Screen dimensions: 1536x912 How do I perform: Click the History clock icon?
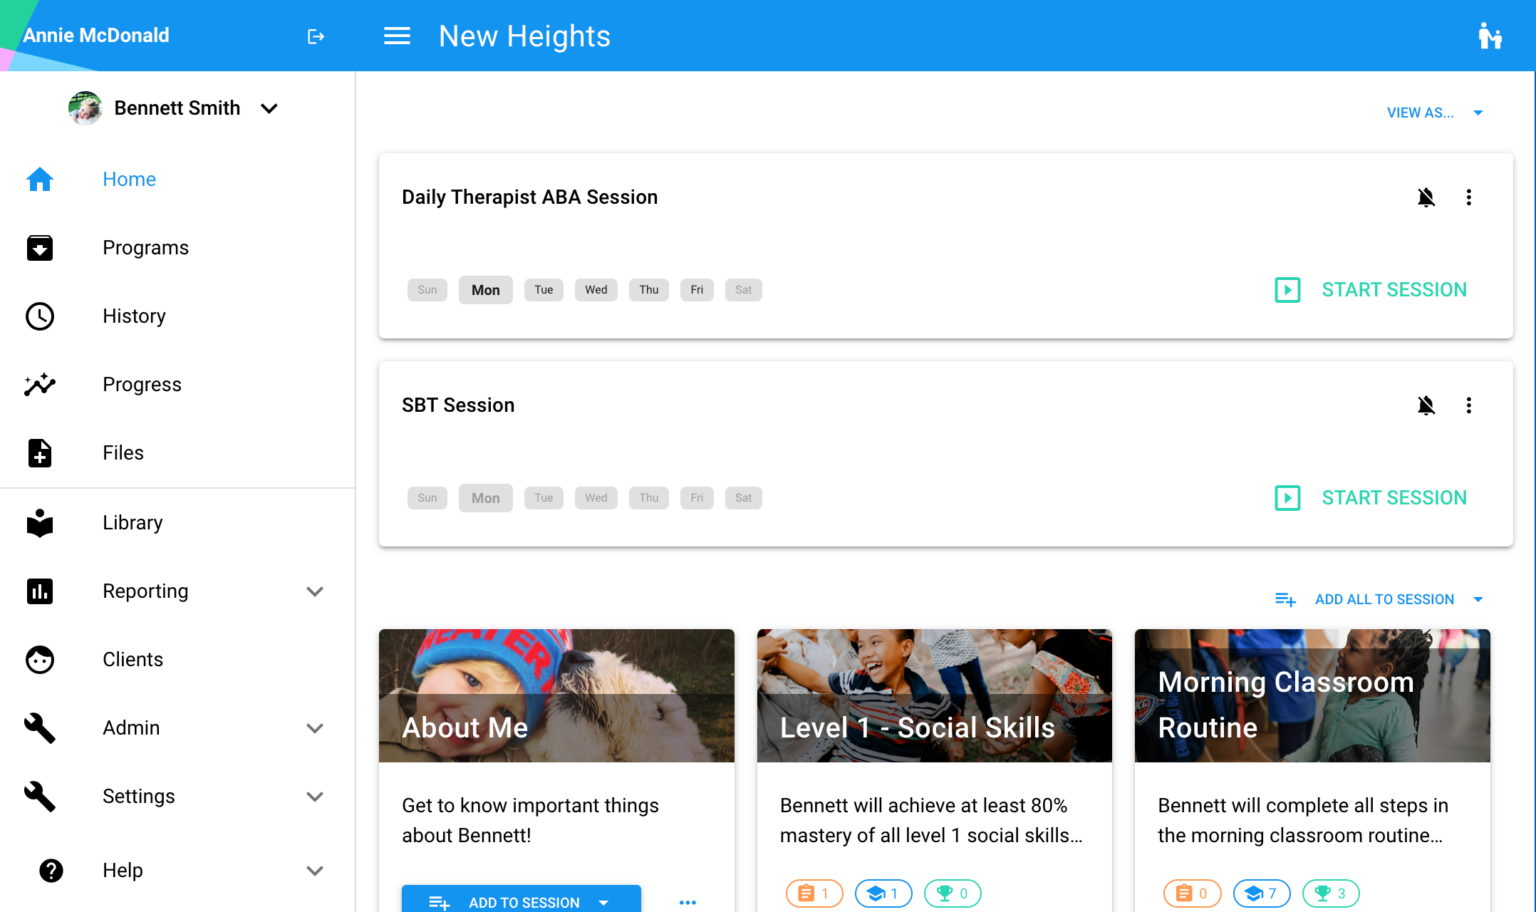coord(40,316)
